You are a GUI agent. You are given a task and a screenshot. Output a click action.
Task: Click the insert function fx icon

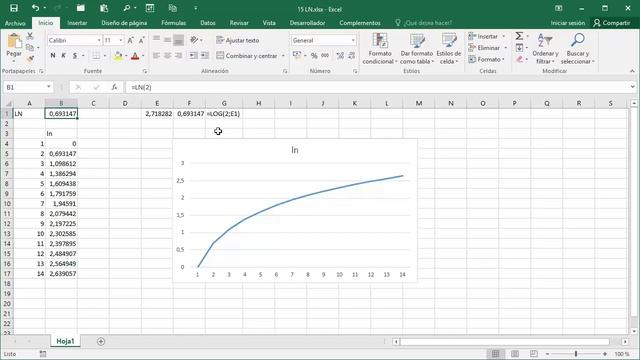click(114, 87)
